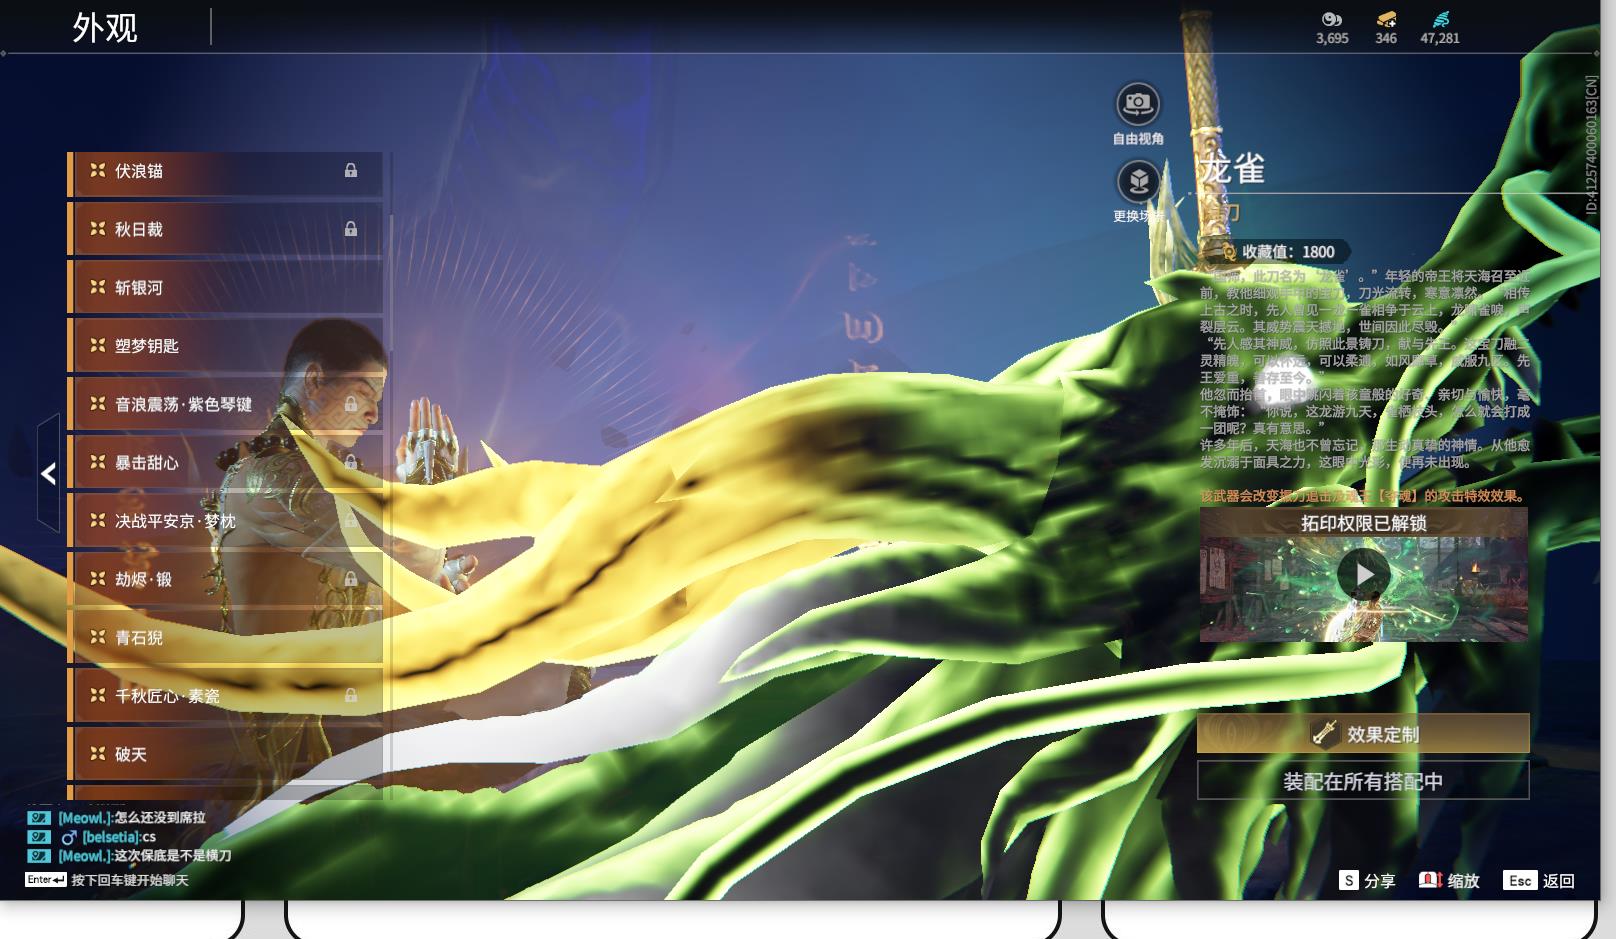Screen dimensions: 1616x939
Task: Open the free camera view icon
Action: [x=1137, y=104]
